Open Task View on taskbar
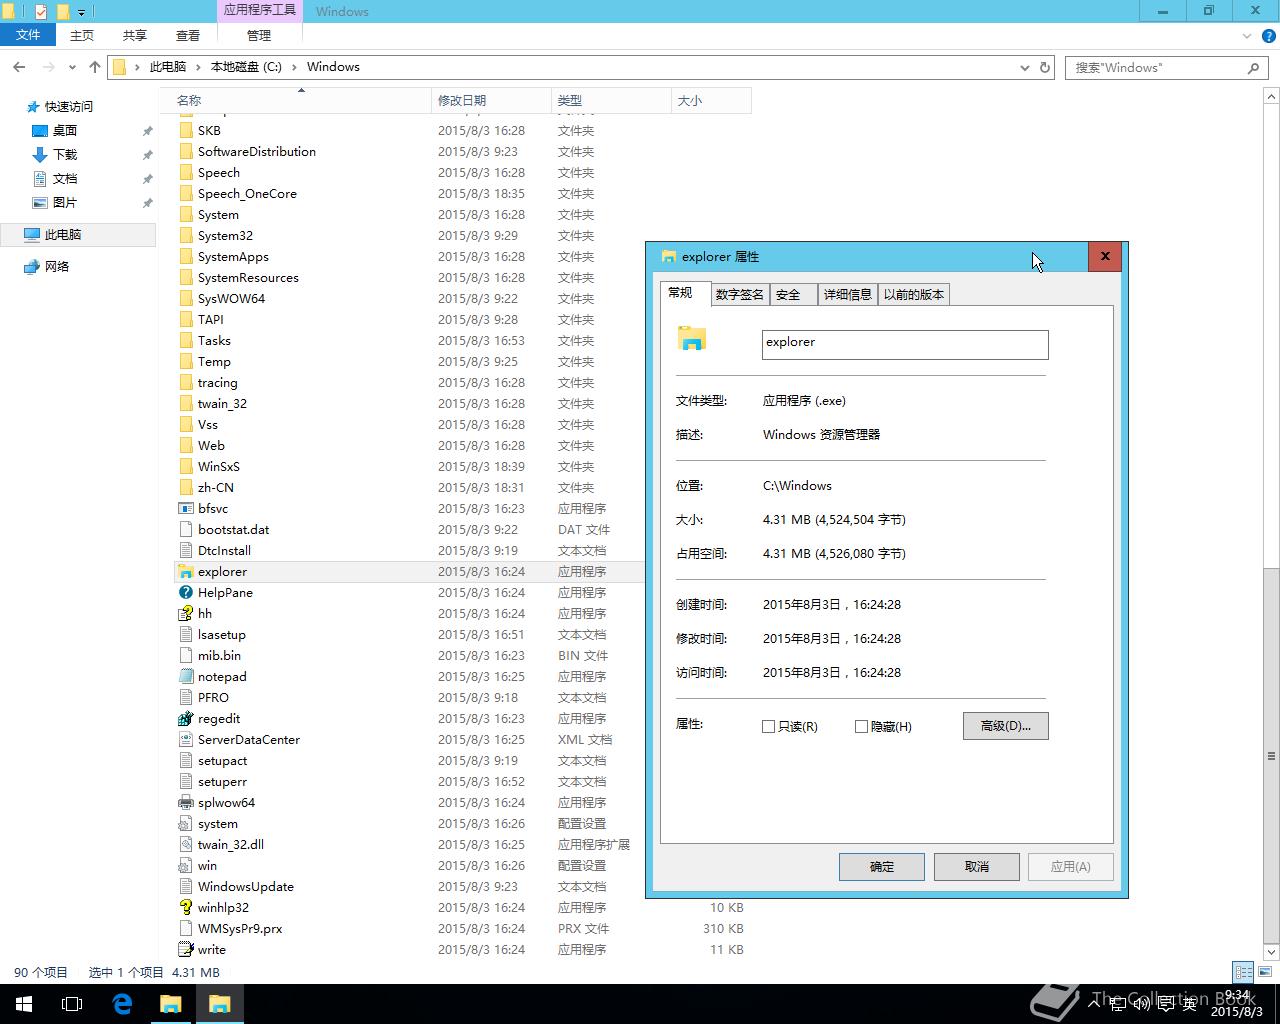This screenshot has width=1280, height=1024. click(72, 1004)
